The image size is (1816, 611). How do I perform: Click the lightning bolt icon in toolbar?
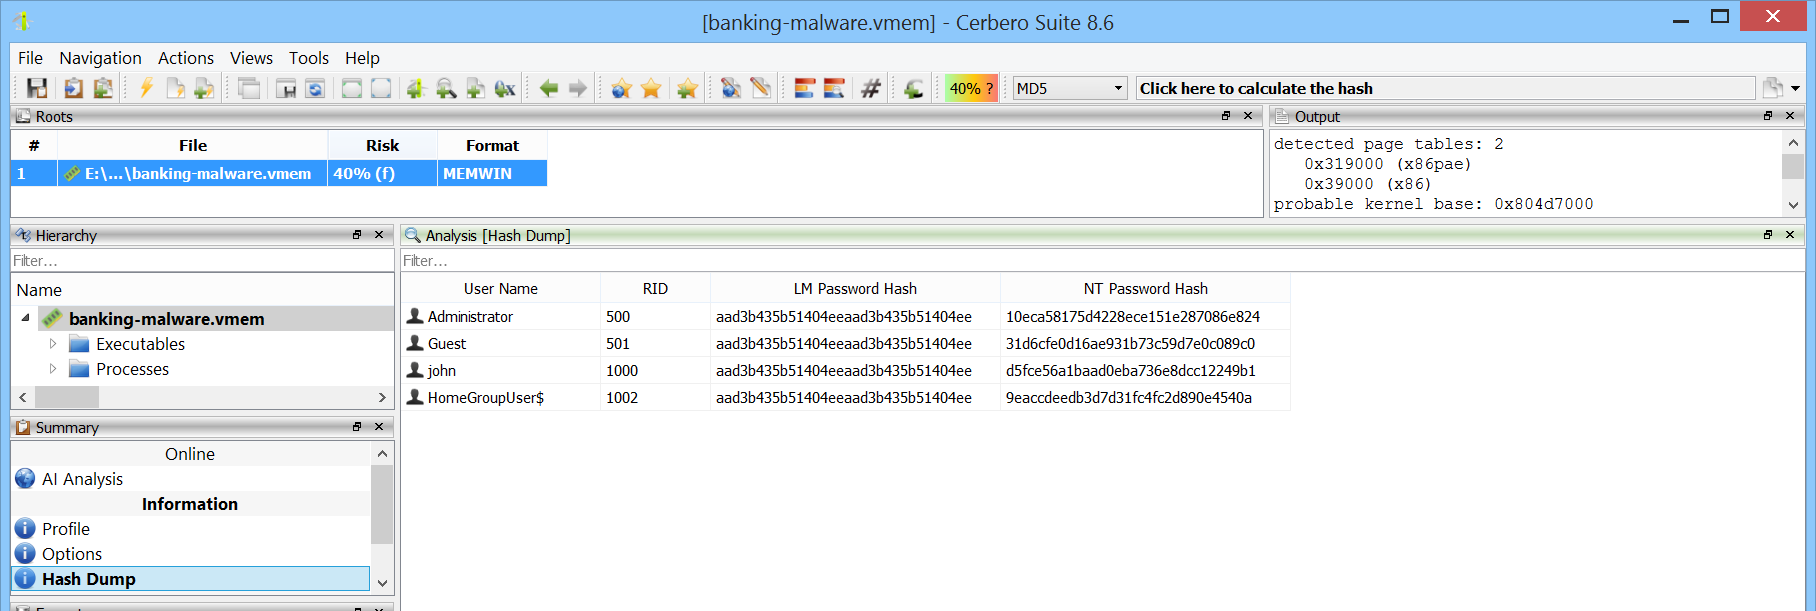click(146, 88)
